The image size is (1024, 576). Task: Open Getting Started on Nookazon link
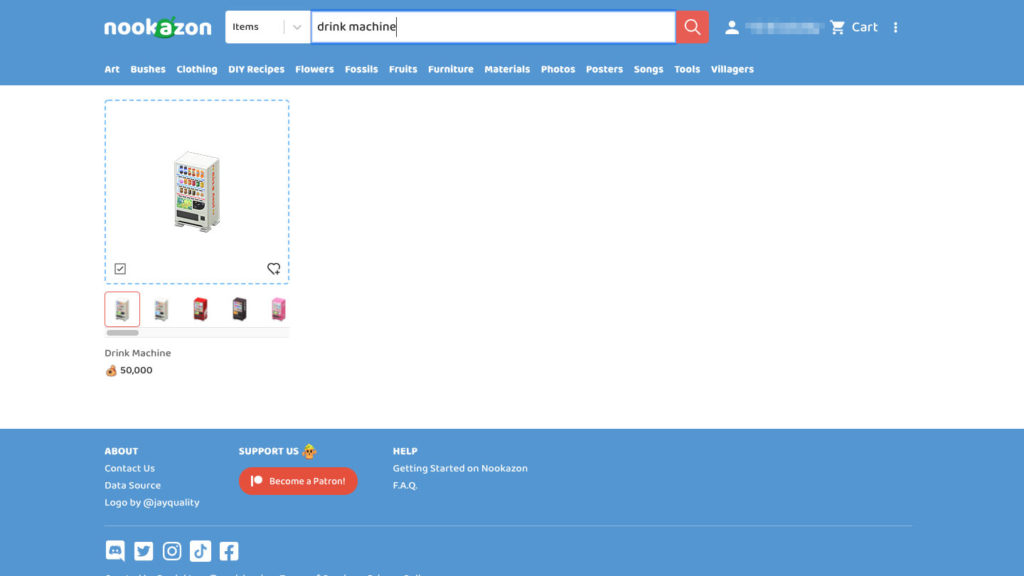(x=460, y=468)
